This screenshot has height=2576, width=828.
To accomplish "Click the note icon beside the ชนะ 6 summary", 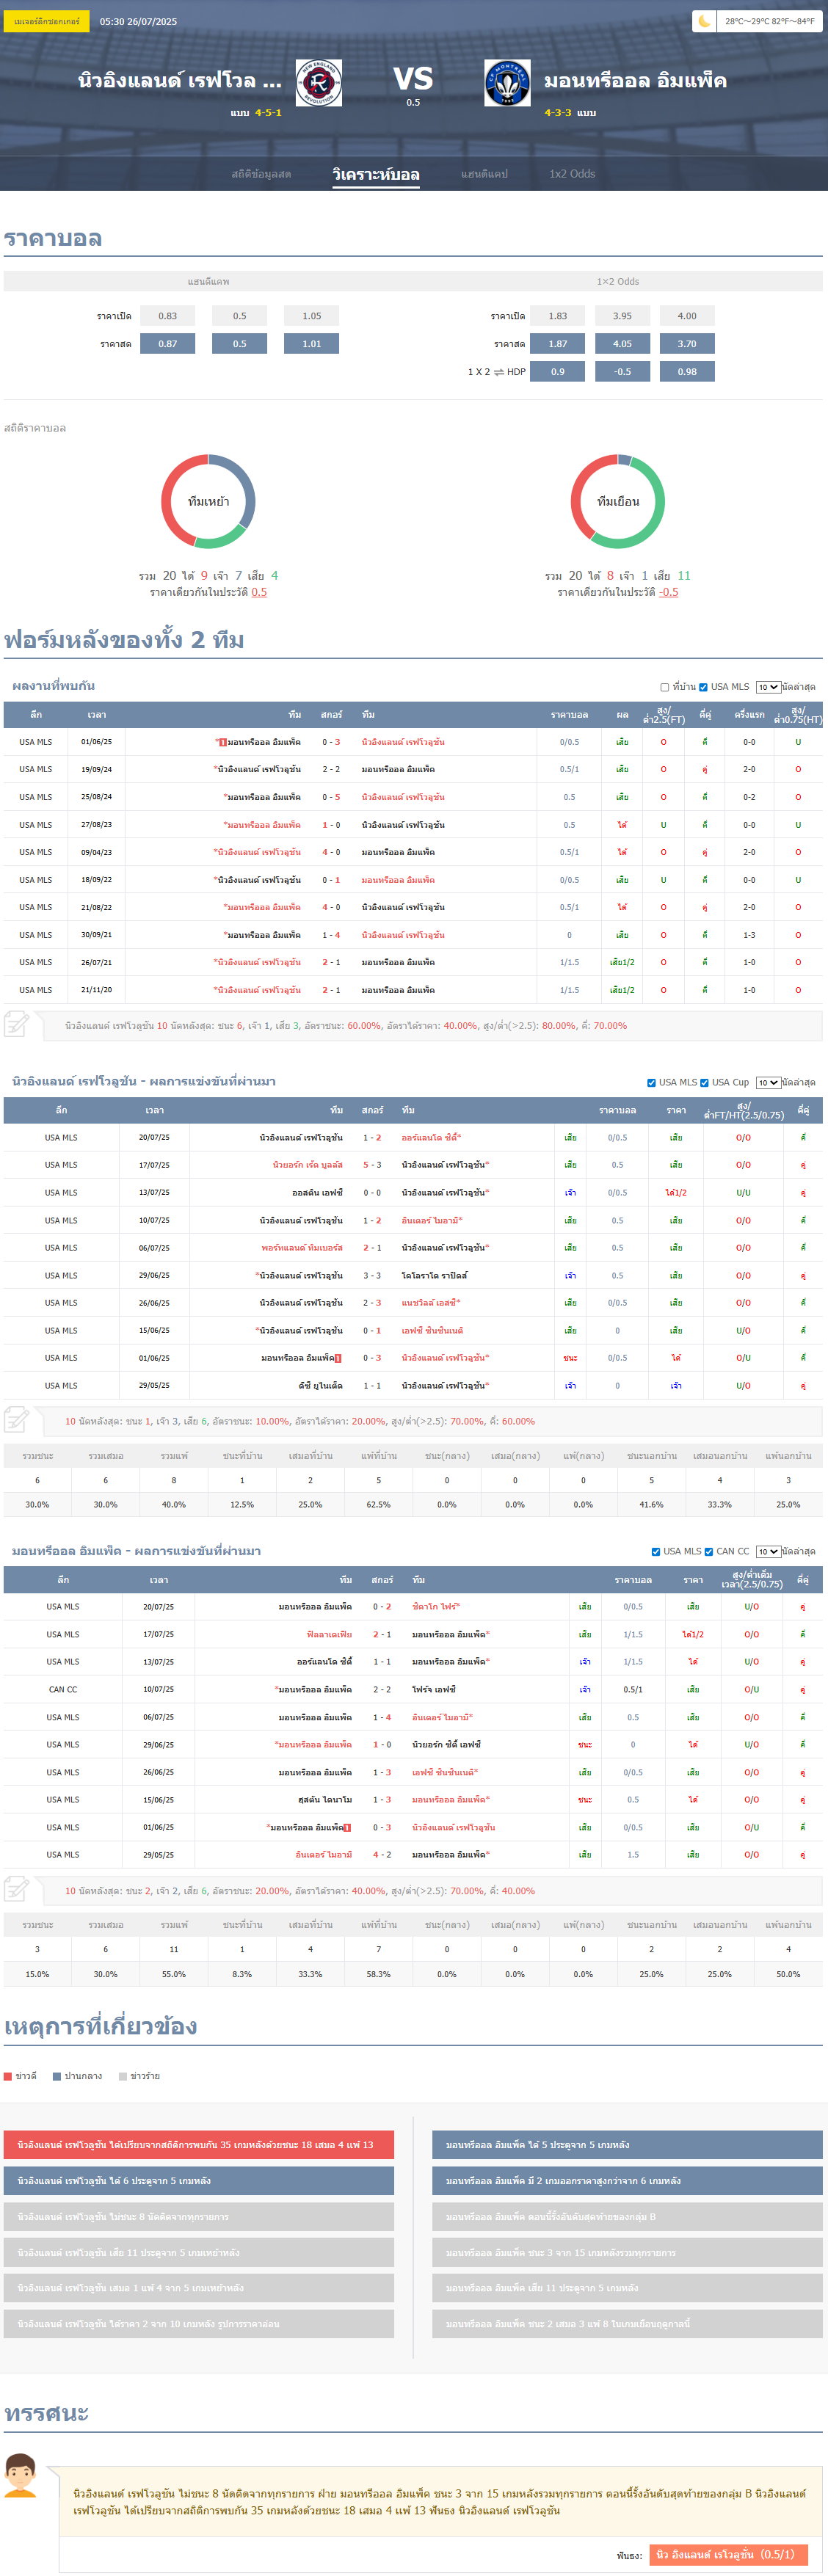I will tap(16, 1024).
